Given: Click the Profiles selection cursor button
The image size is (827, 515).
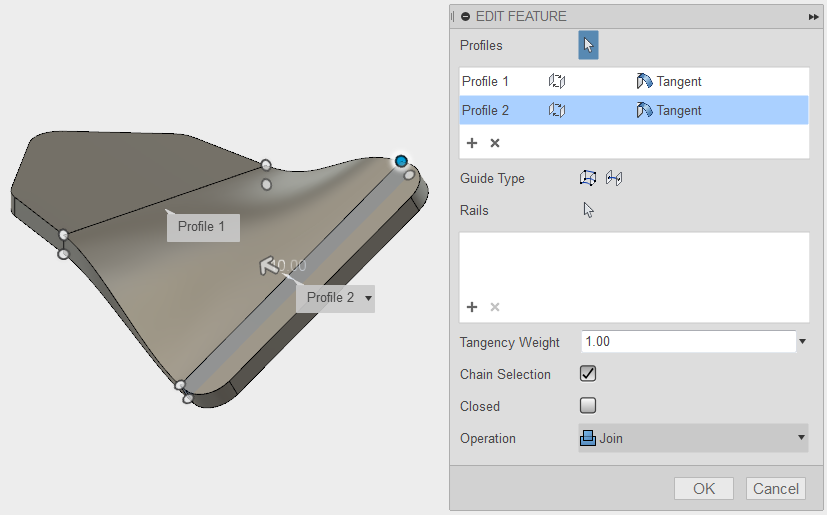Looking at the screenshot, I should click(588, 45).
